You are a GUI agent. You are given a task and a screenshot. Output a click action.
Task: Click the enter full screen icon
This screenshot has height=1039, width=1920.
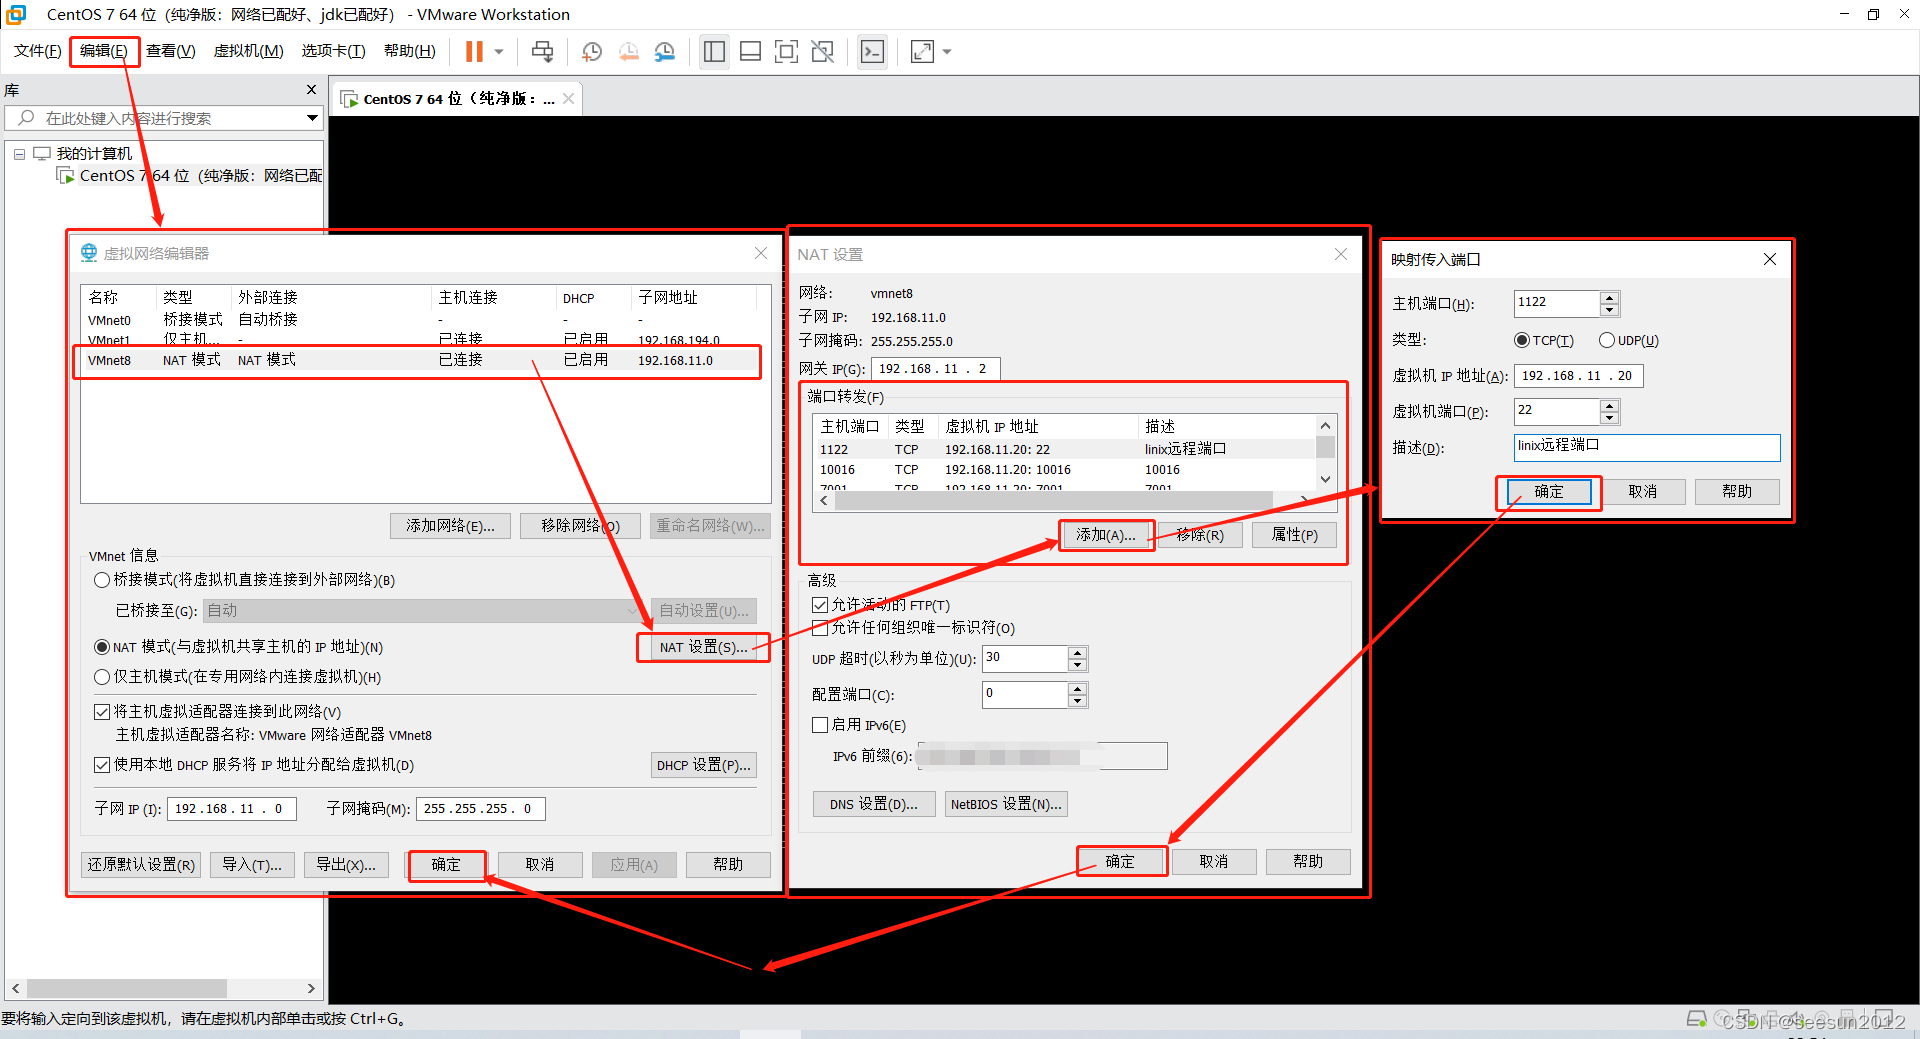(x=786, y=52)
